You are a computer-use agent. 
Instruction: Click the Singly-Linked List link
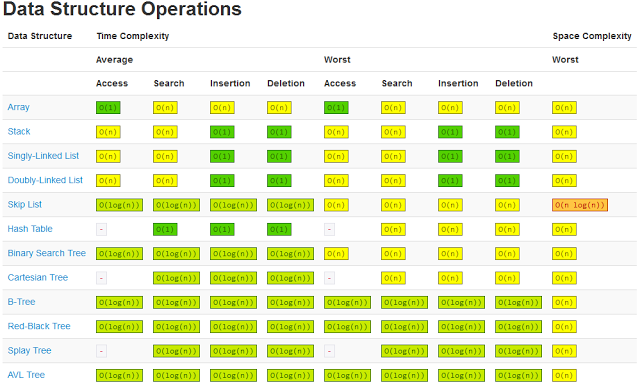coord(43,156)
